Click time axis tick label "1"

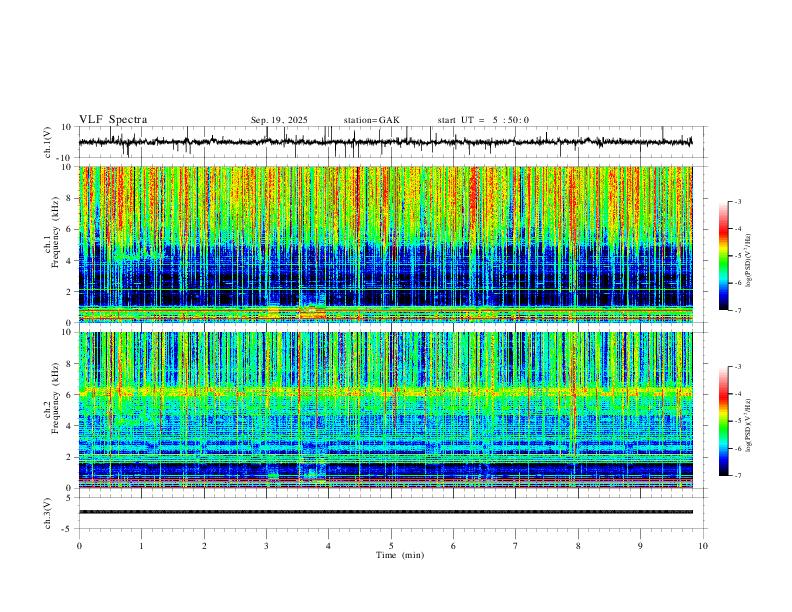141,546
